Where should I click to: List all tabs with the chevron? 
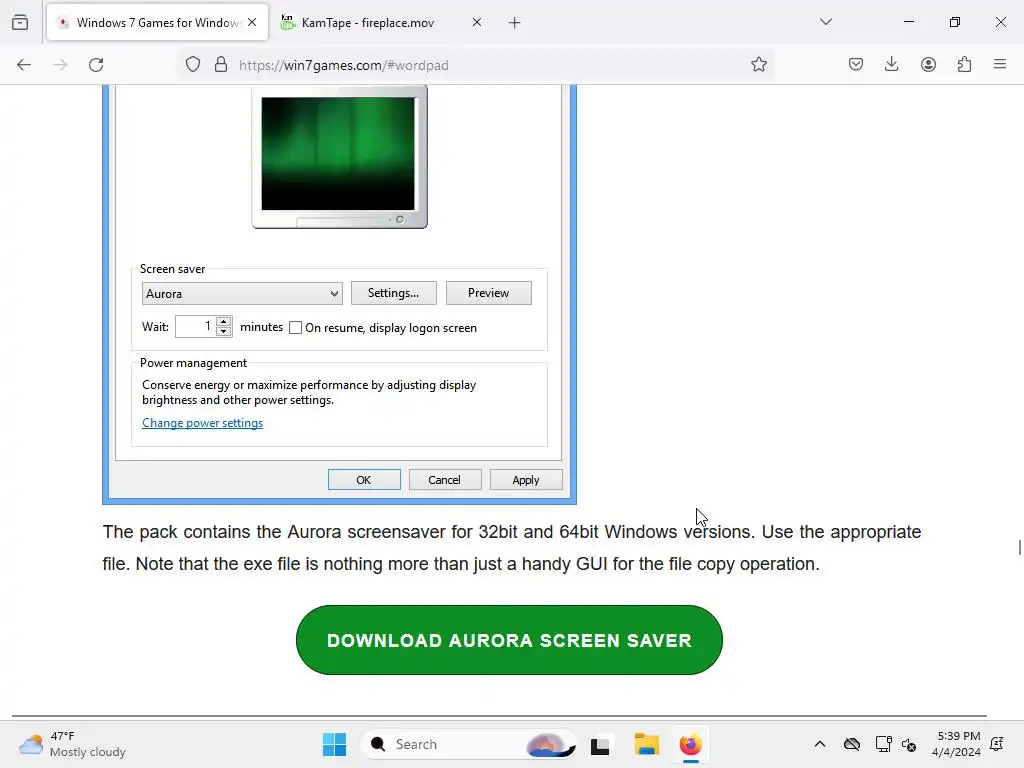tap(825, 22)
